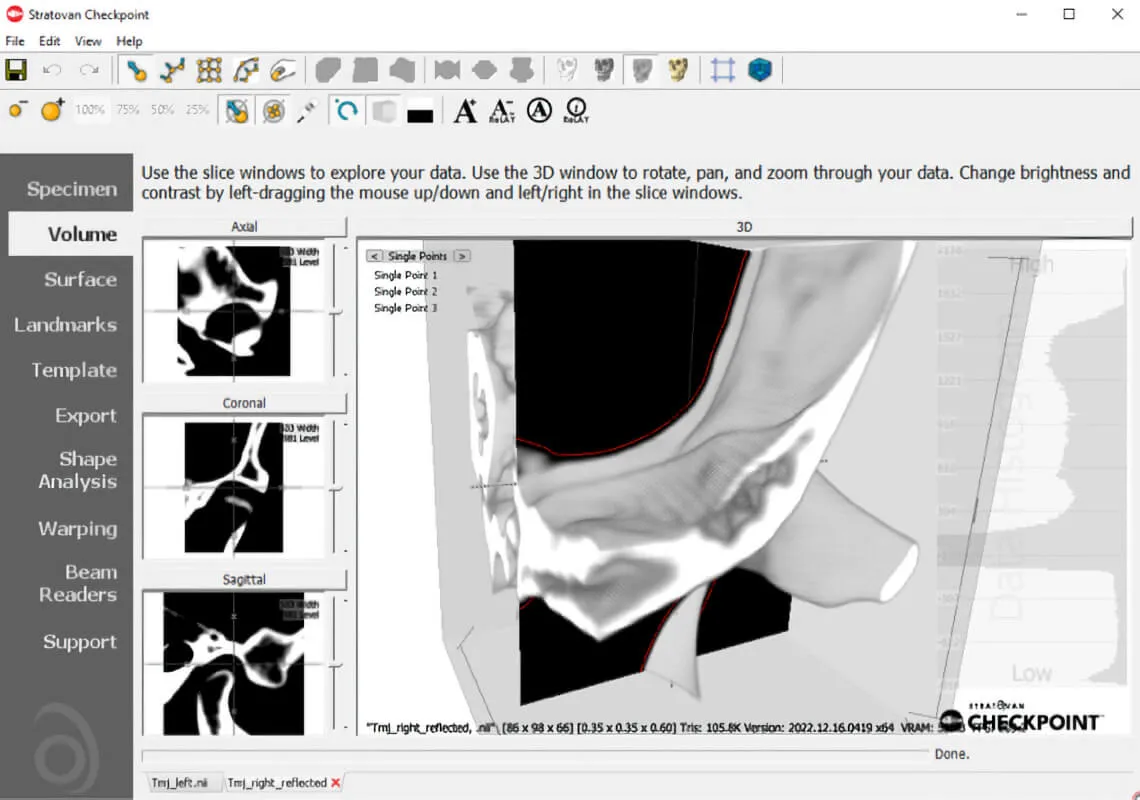The width and height of the screenshot is (1140, 800).
Task: Select Single Point 2 in the list
Action: 405,292
